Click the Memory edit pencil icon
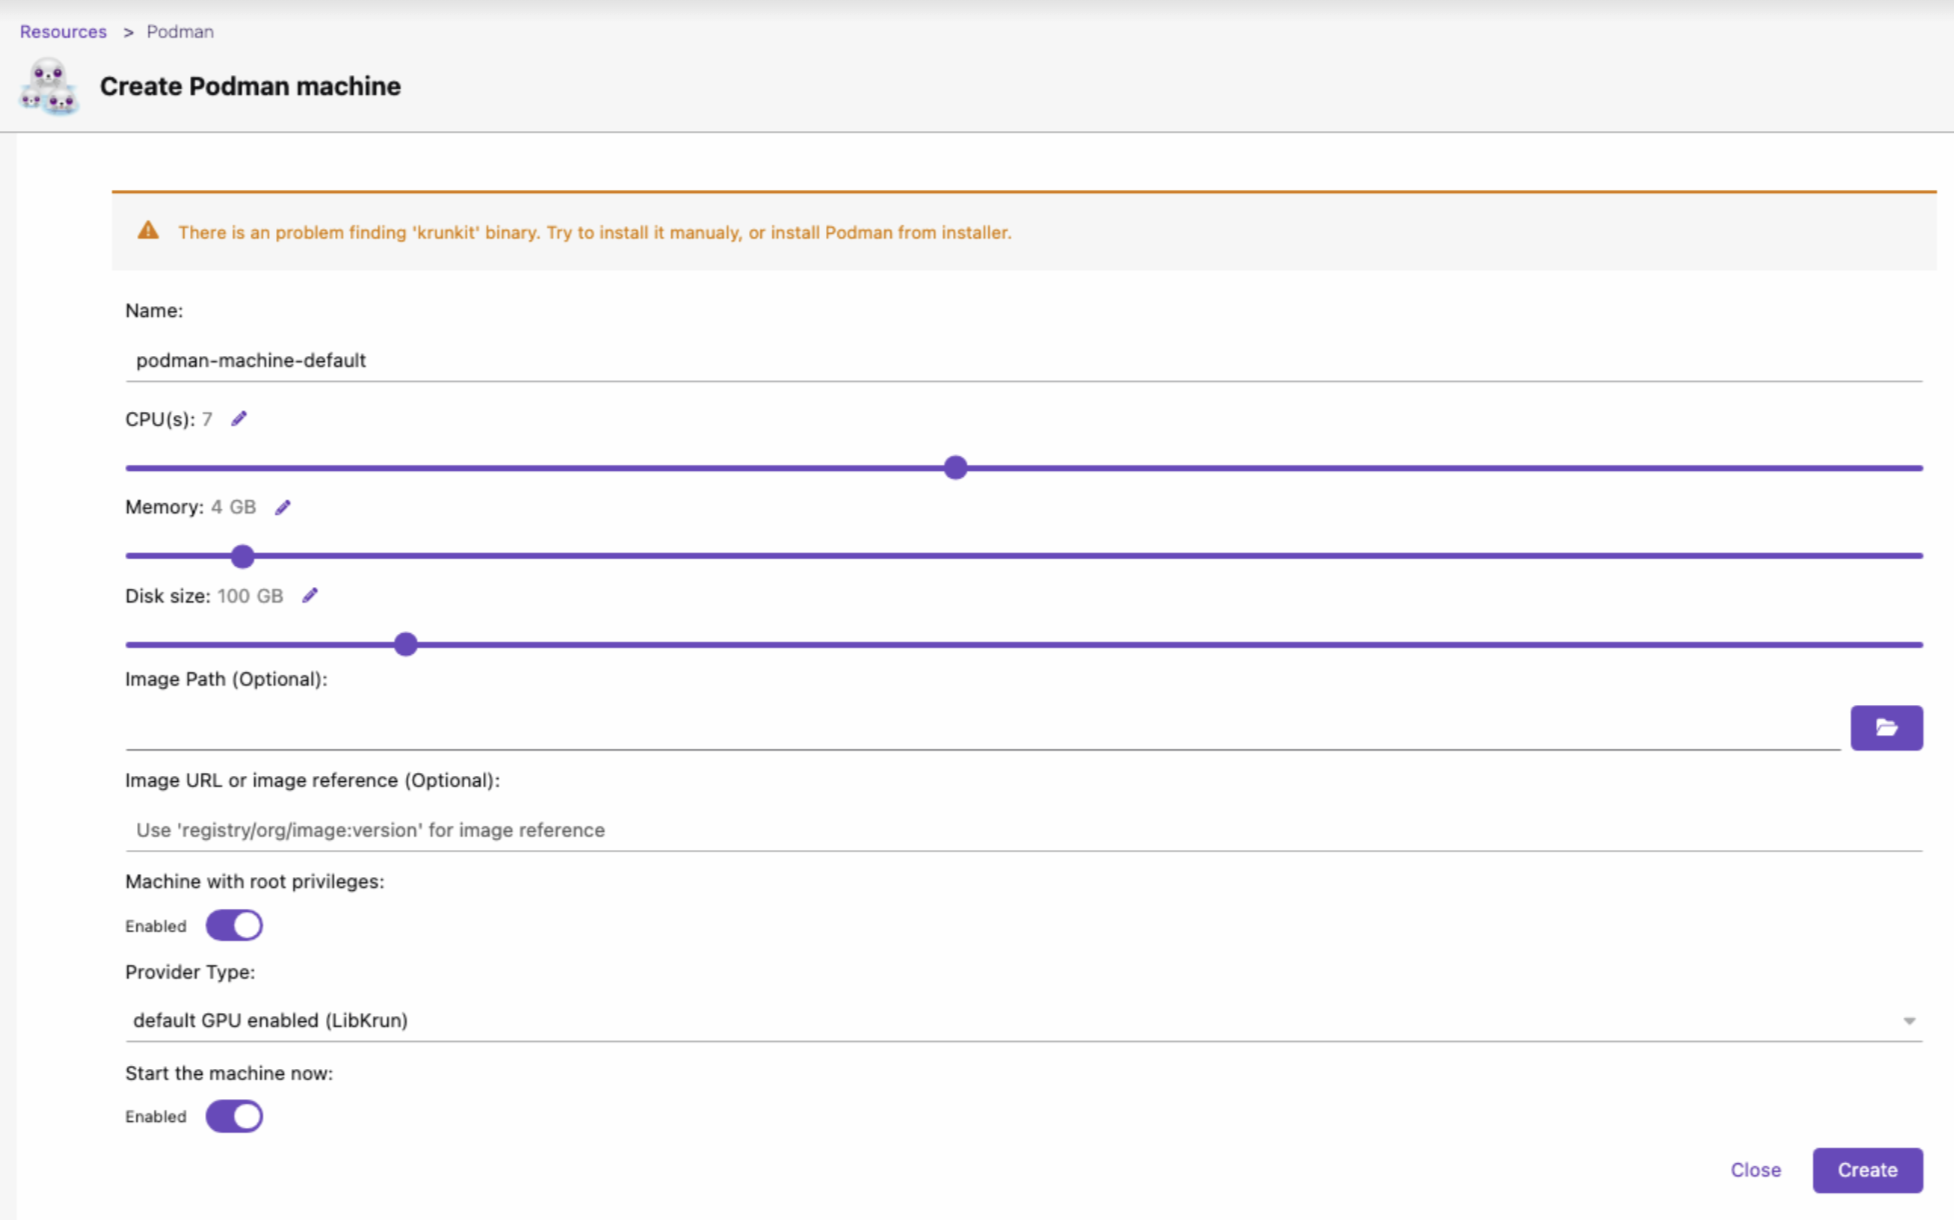This screenshot has width=1954, height=1220. [283, 508]
